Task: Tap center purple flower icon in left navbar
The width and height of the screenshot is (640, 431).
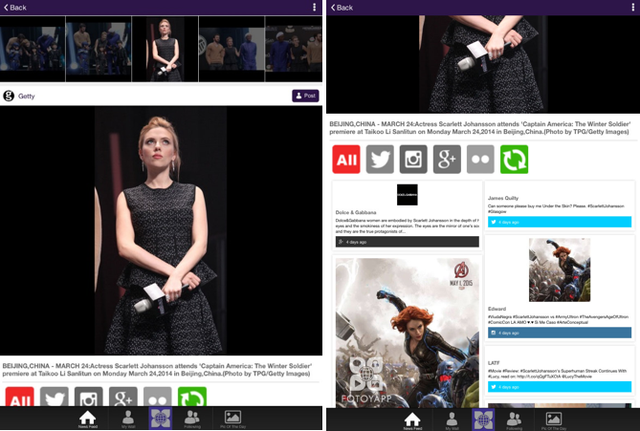Action: pyautogui.click(x=160, y=419)
